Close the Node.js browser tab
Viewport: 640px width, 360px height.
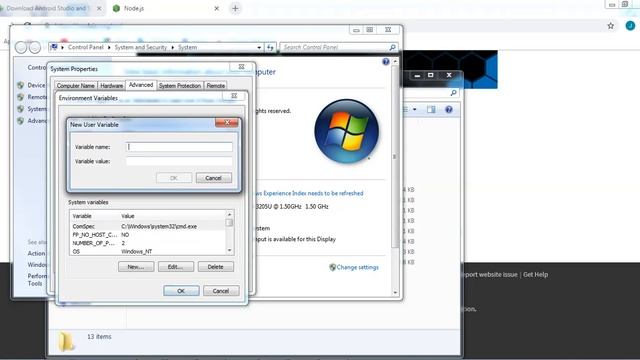click(x=217, y=8)
